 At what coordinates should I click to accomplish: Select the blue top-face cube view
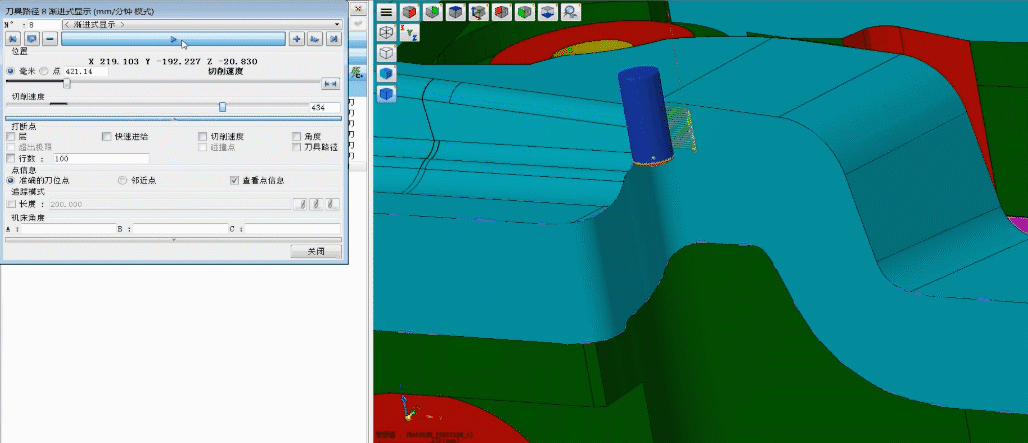coord(456,12)
